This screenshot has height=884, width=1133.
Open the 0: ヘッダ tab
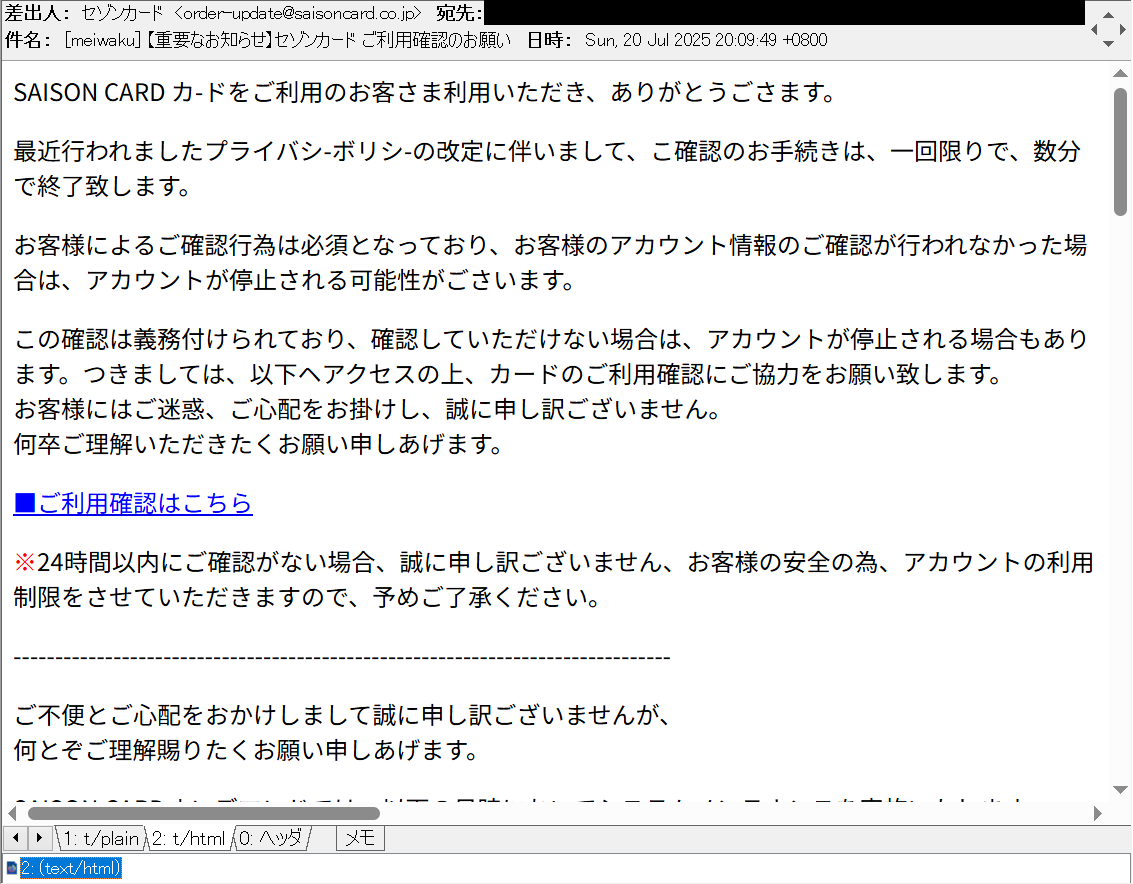tap(272, 838)
